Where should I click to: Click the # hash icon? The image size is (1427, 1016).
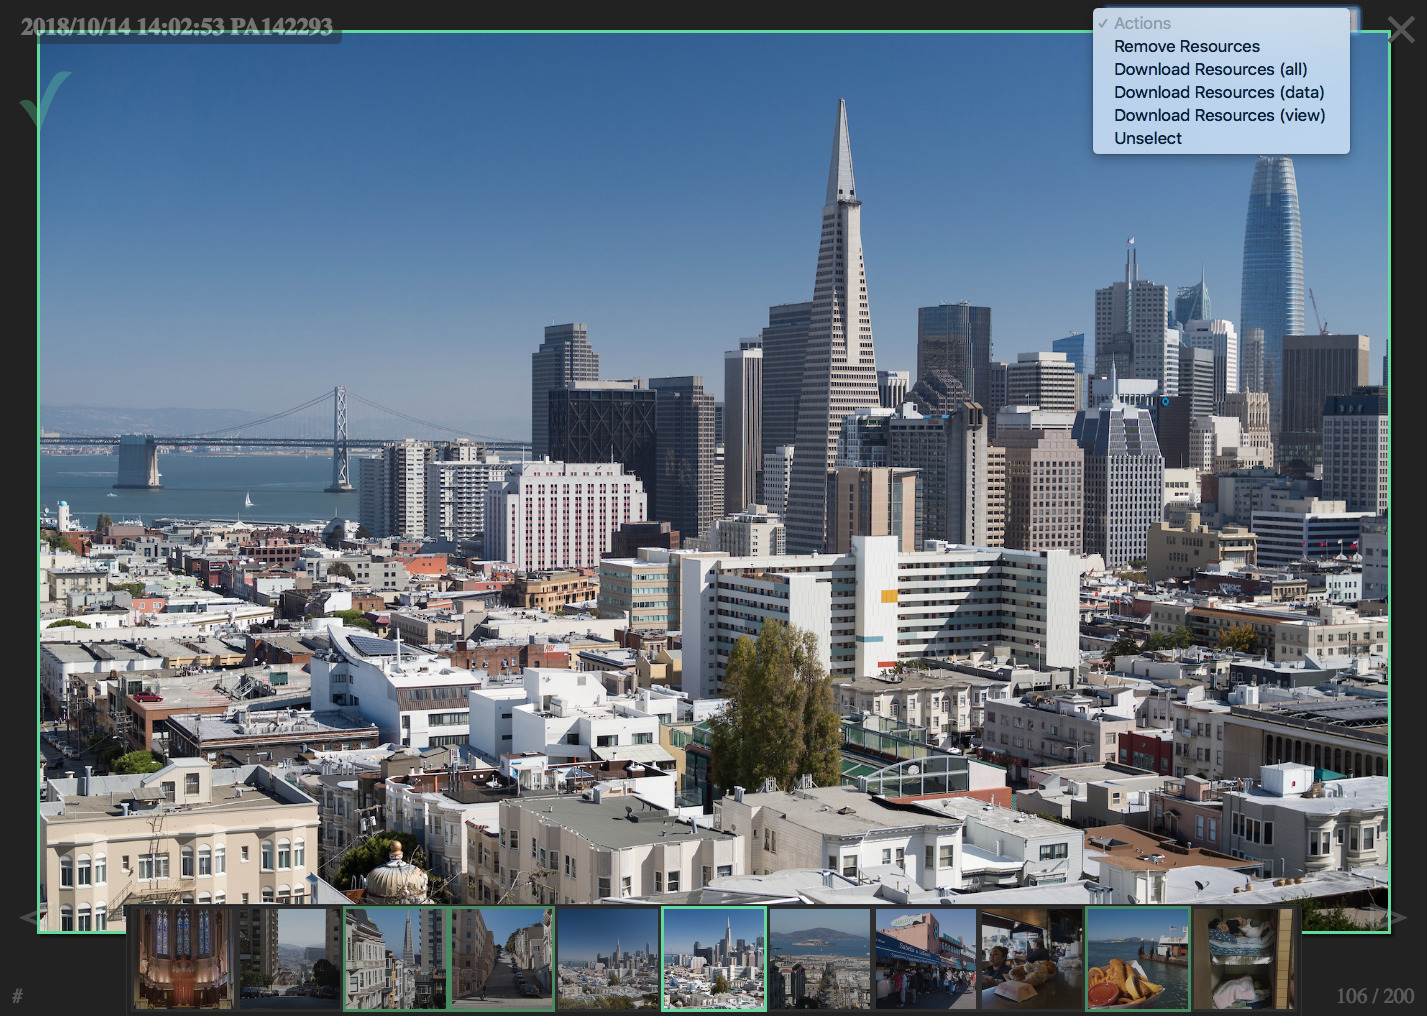pyautogui.click(x=17, y=996)
